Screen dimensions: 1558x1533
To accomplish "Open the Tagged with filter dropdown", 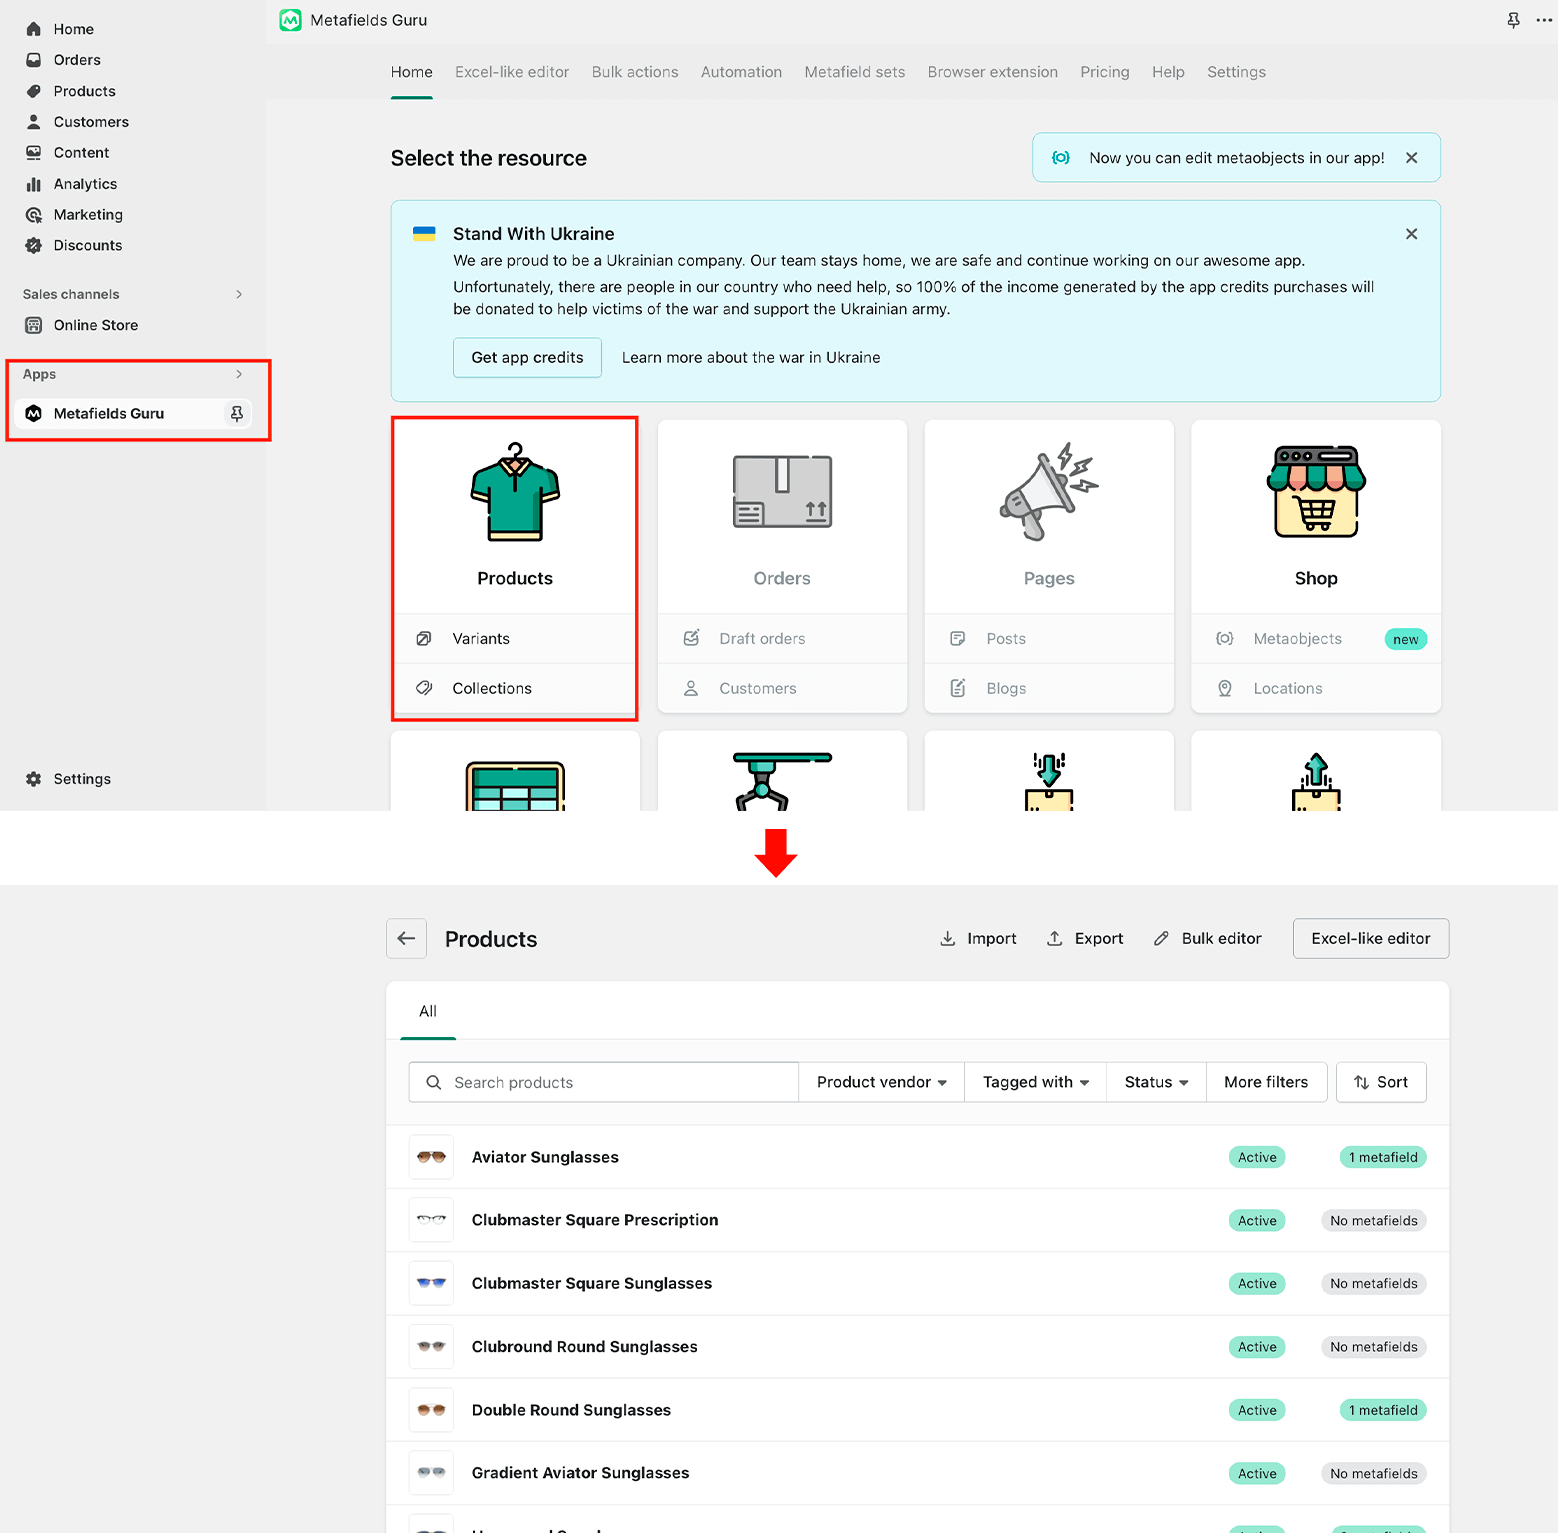I will (x=1035, y=1082).
